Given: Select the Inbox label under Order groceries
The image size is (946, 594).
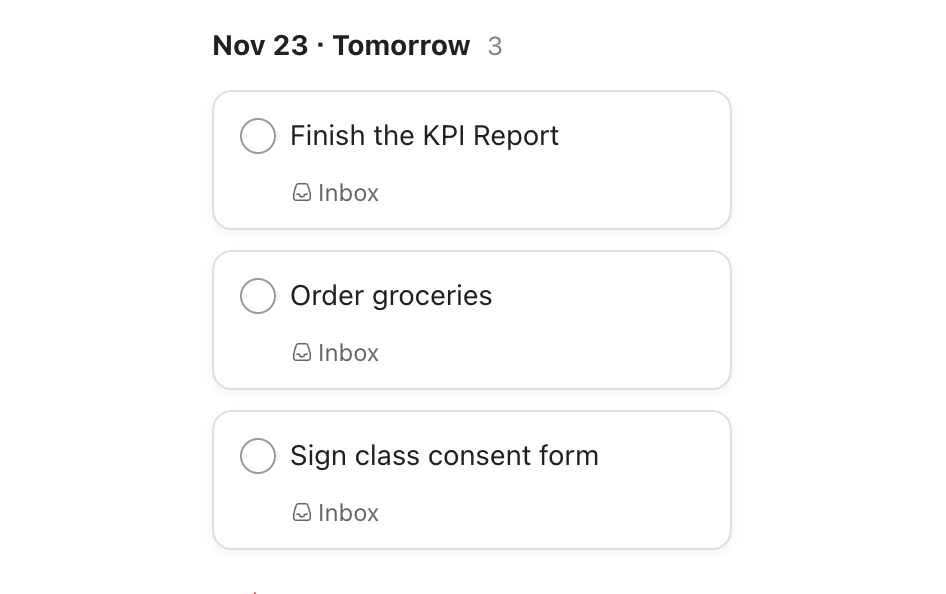Looking at the screenshot, I should (x=335, y=352).
